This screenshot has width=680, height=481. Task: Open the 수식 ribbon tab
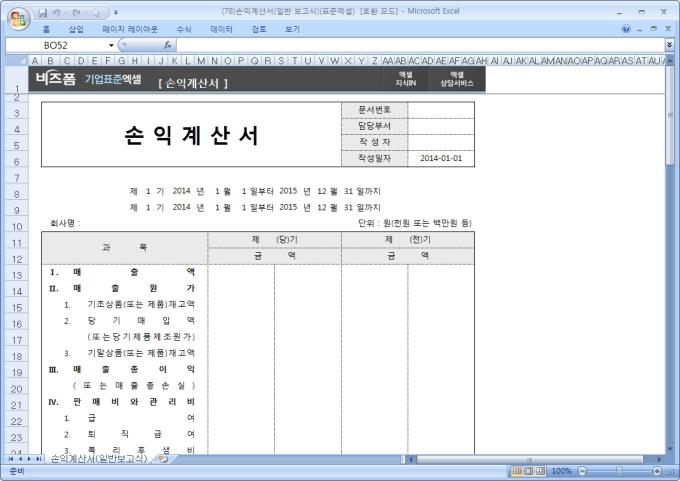184,29
